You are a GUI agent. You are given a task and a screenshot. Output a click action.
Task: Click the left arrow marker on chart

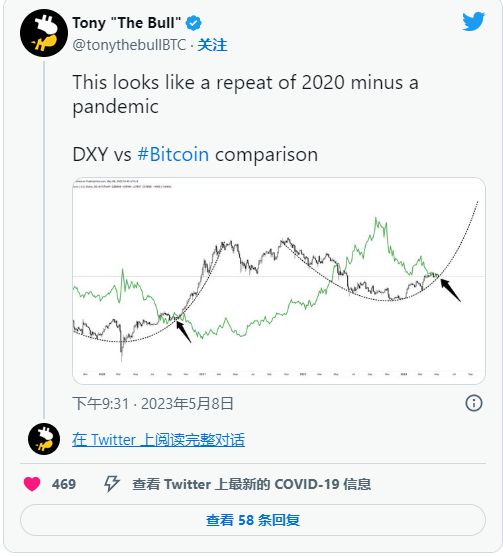184,331
